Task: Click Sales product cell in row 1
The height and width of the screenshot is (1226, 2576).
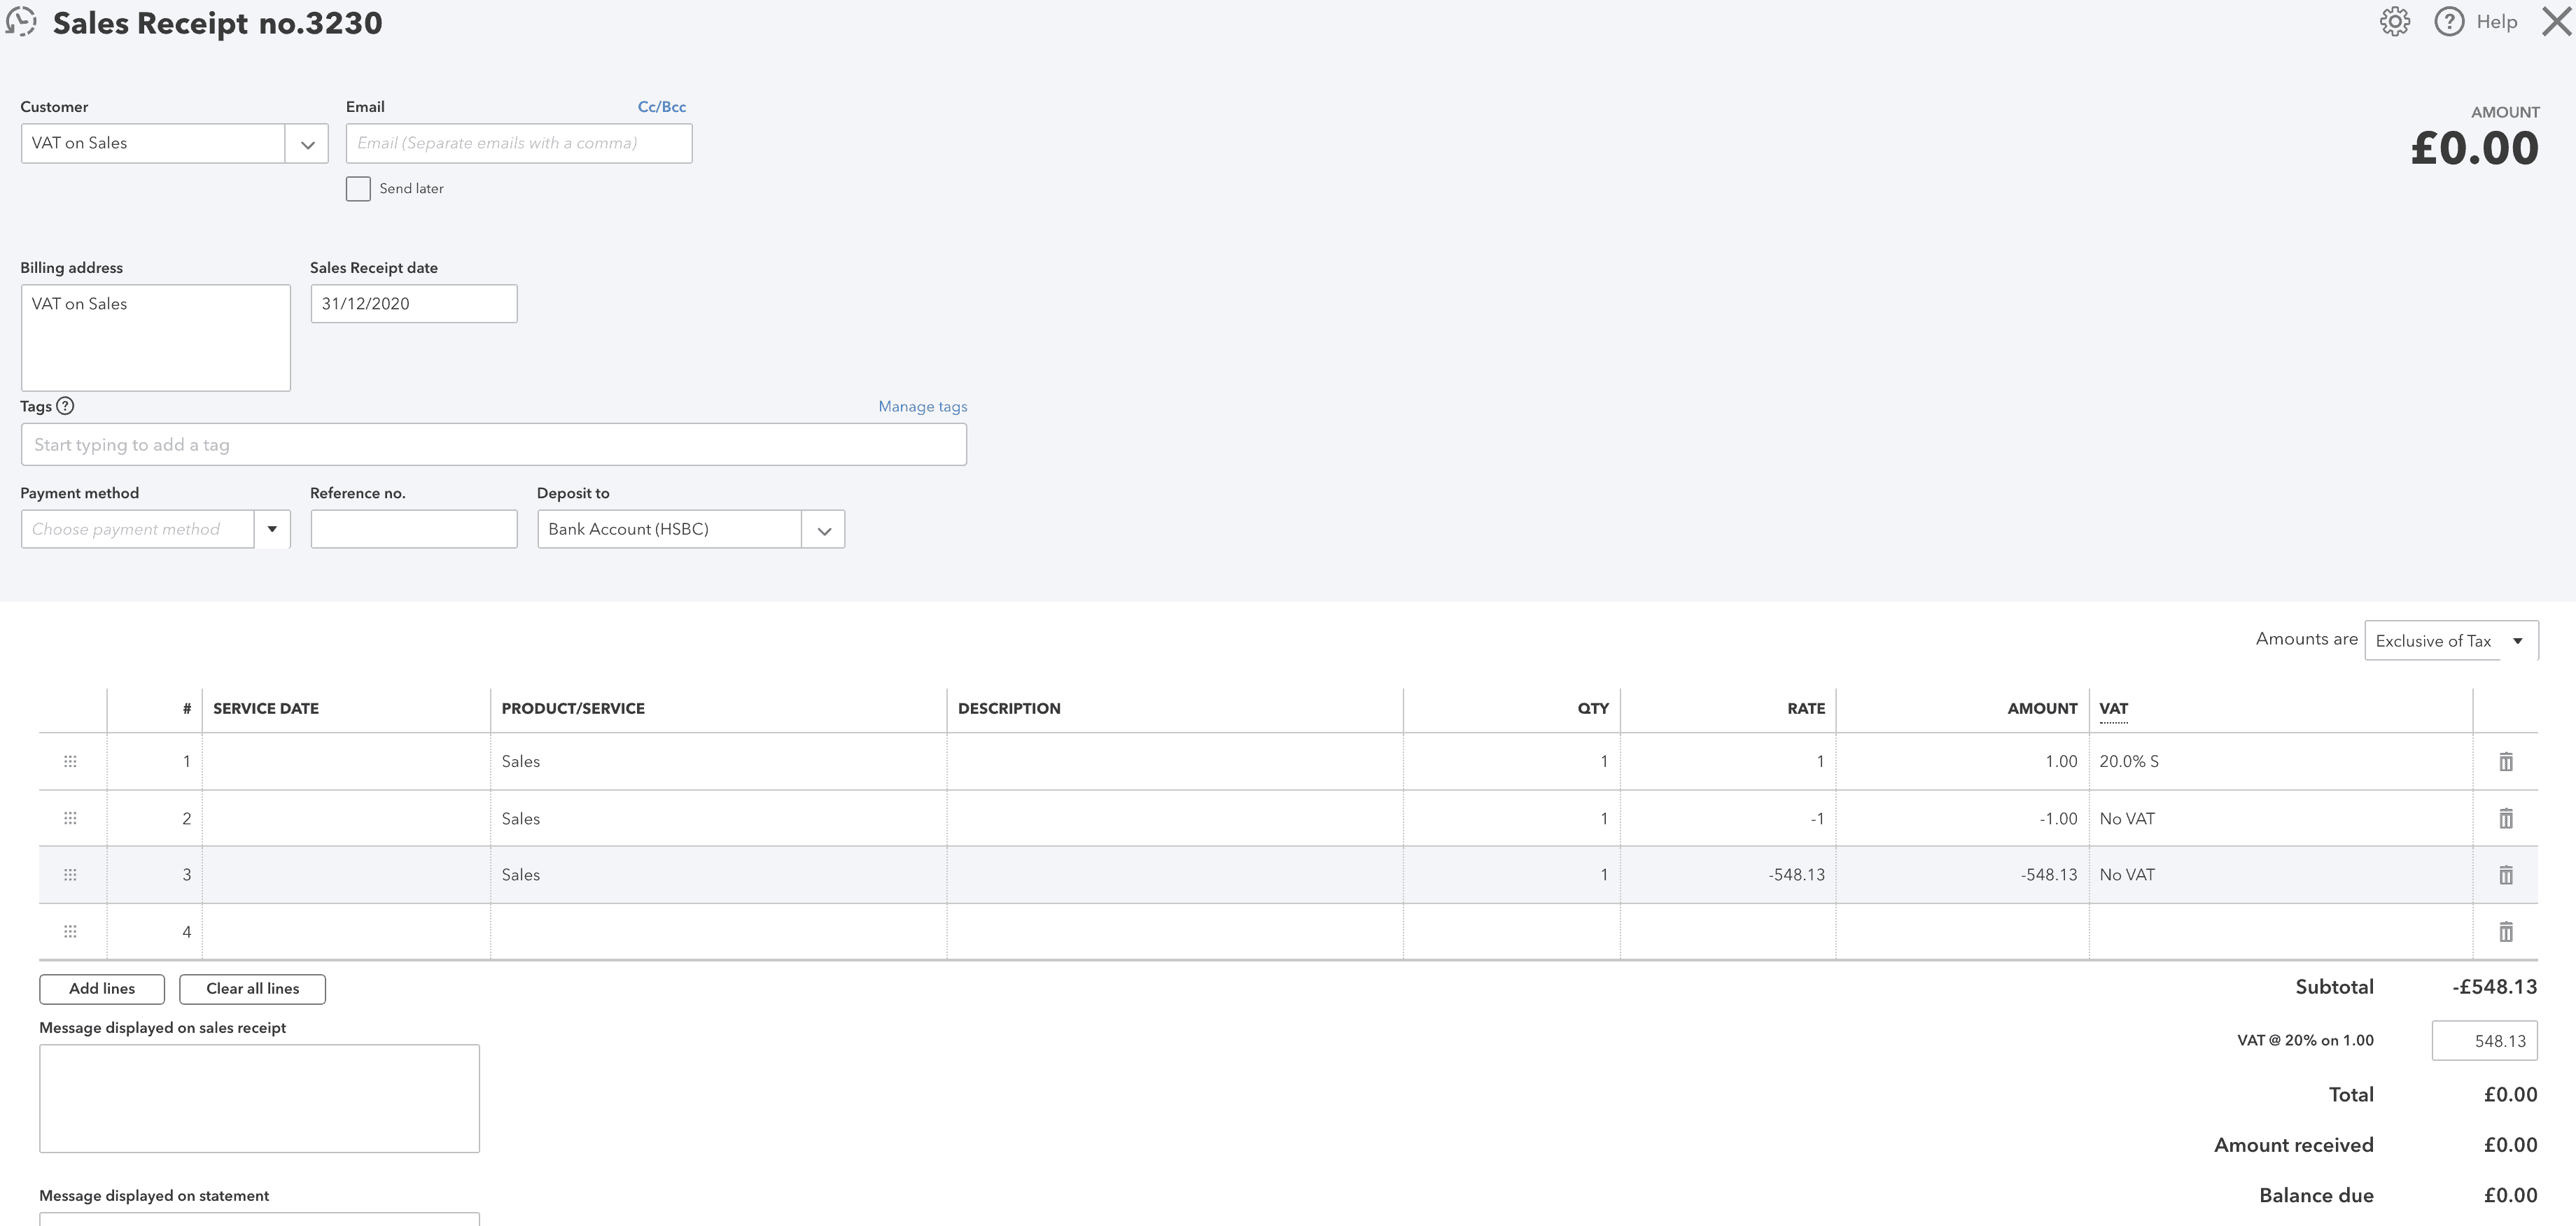Action: click(718, 762)
